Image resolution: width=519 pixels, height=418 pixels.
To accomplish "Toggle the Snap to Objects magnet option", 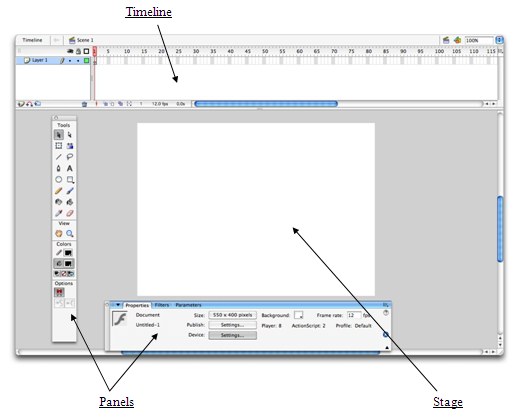I will point(59,292).
